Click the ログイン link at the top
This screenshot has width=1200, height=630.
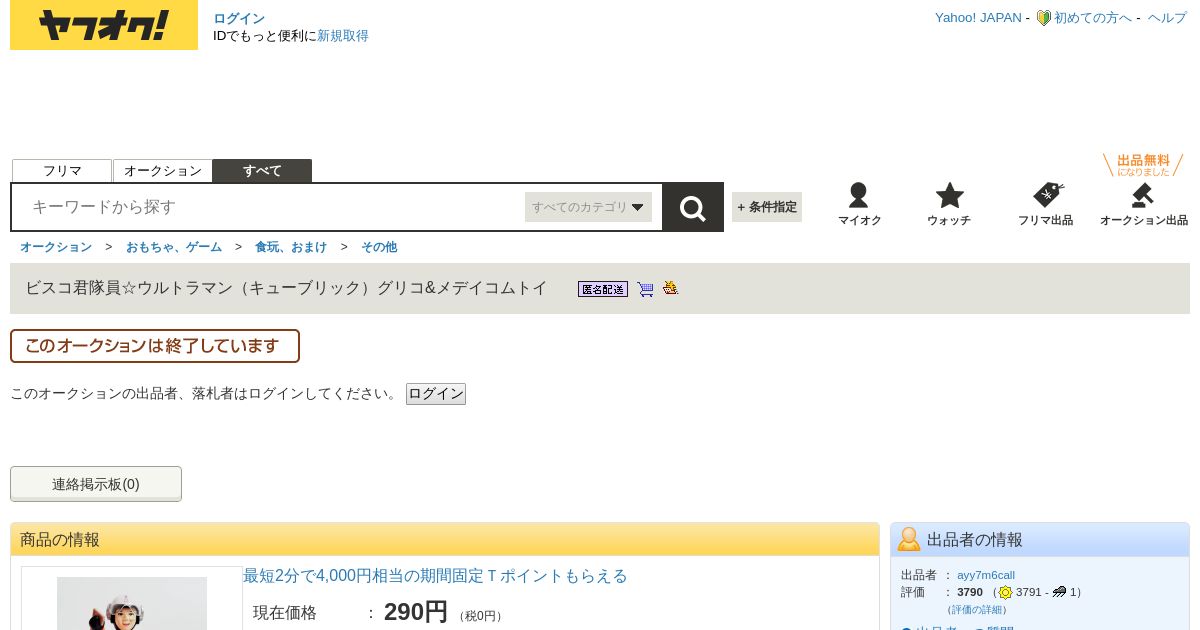click(x=239, y=18)
